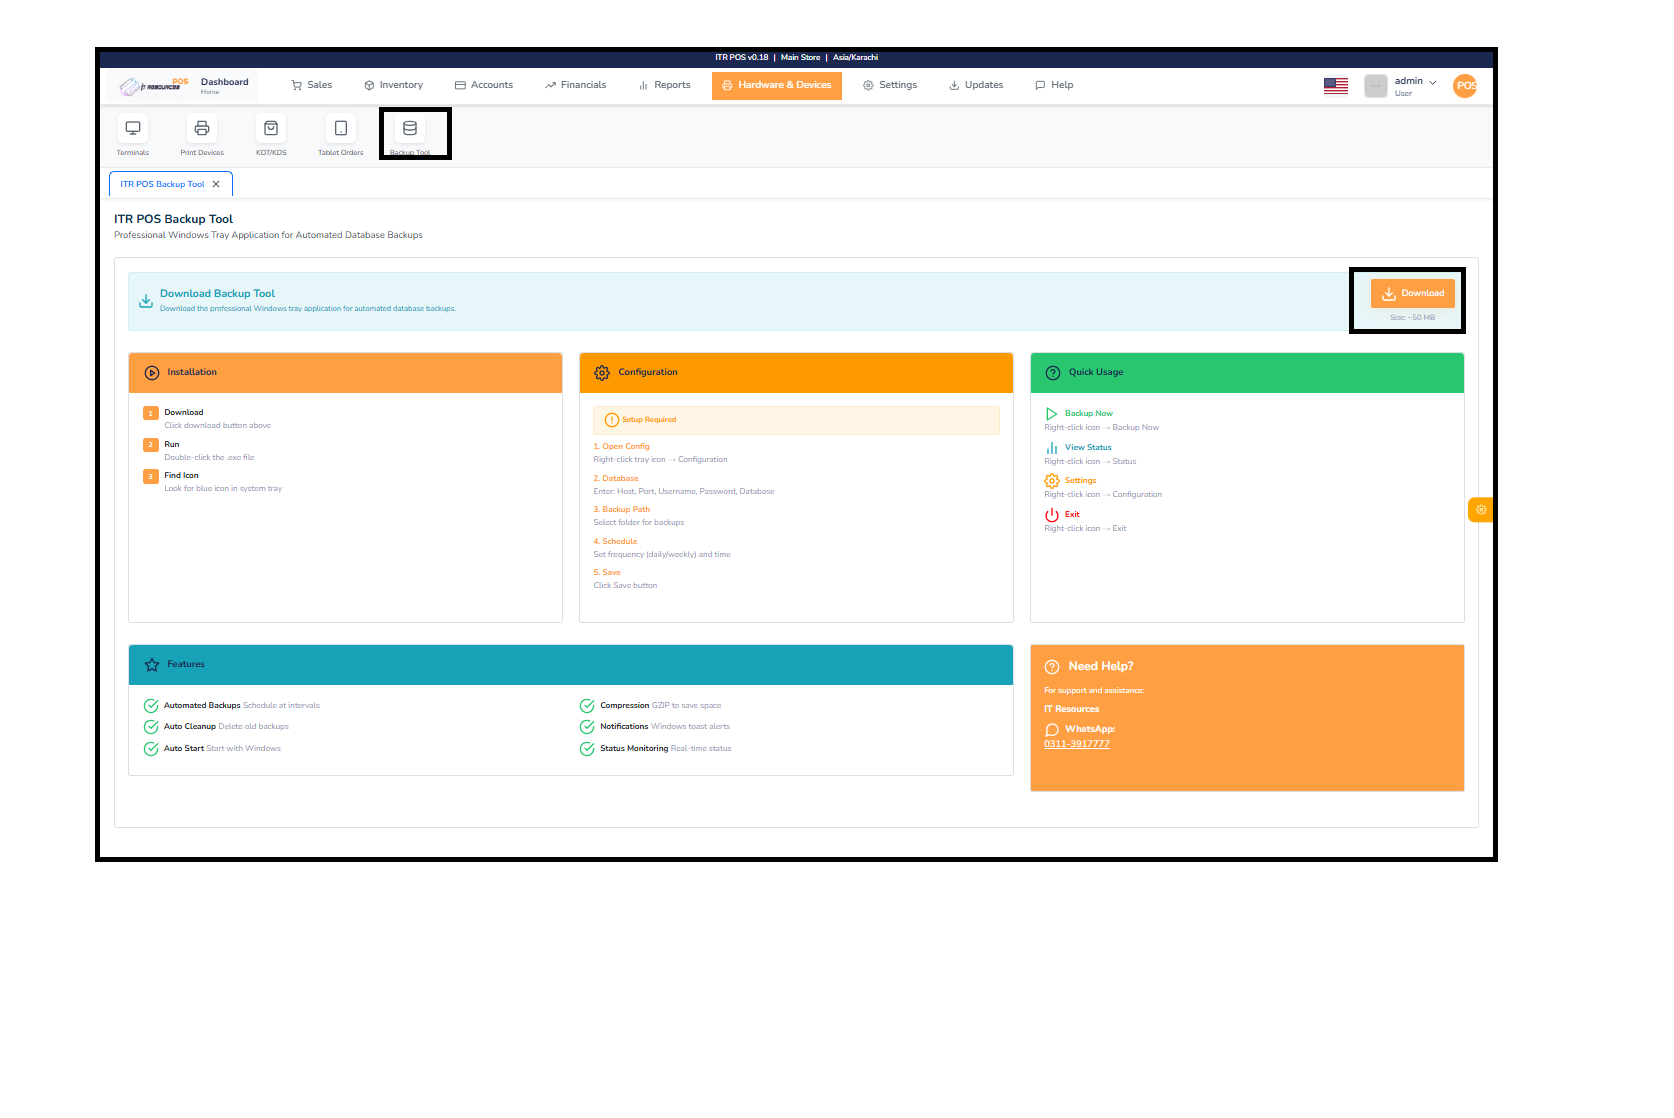Open the Reports menu

pyautogui.click(x=663, y=85)
